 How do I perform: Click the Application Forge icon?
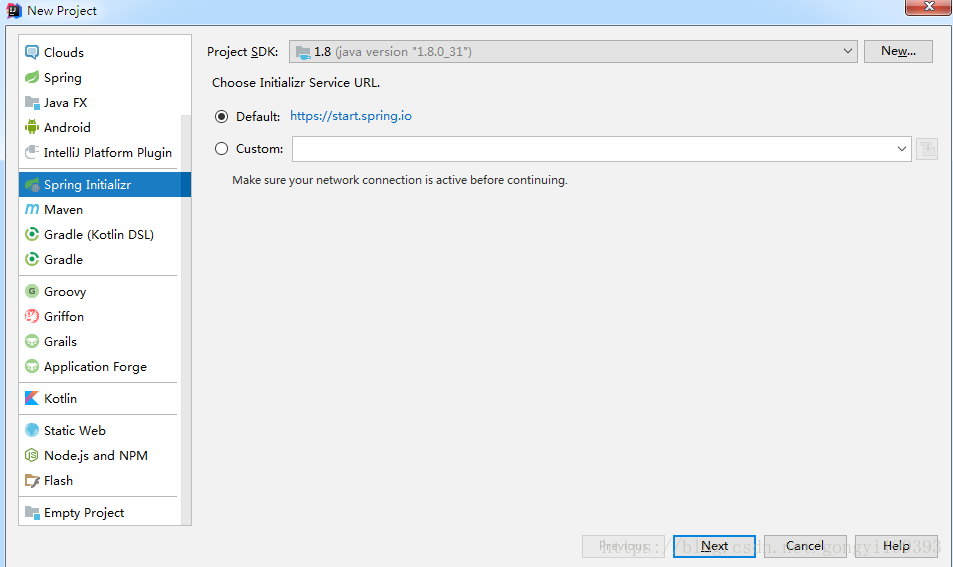(32, 366)
